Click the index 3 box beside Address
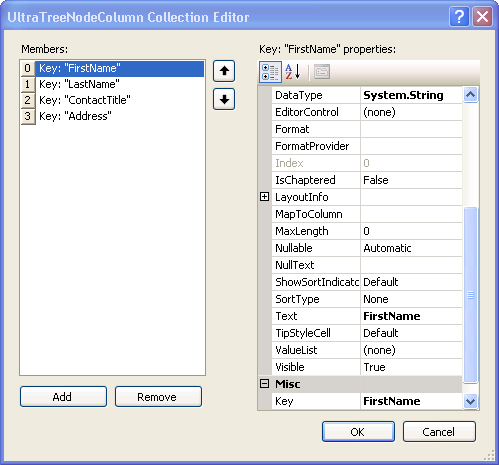499x465 pixels. [x=28, y=116]
